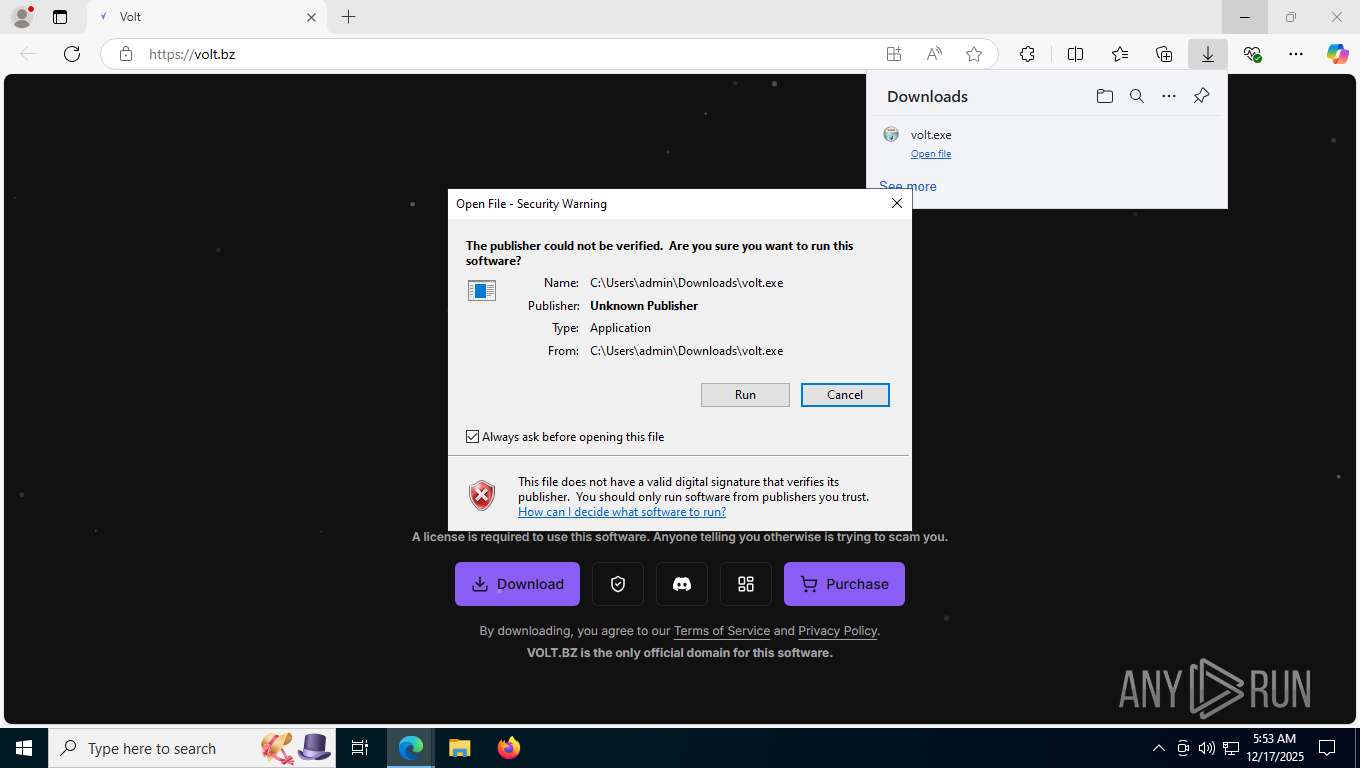The width and height of the screenshot is (1360, 768).
Task: Click the volt.exe filename in Downloads
Action: click(931, 135)
